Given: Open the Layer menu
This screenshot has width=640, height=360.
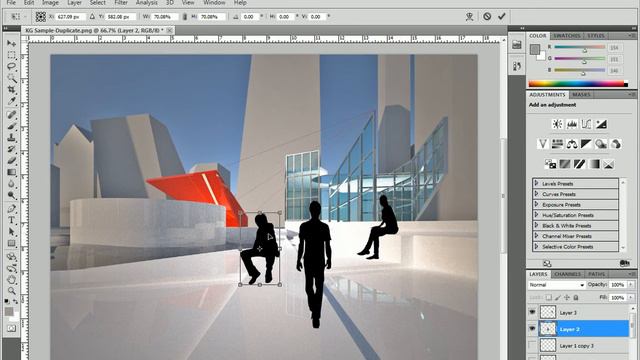Looking at the screenshot, I should (x=74, y=3).
